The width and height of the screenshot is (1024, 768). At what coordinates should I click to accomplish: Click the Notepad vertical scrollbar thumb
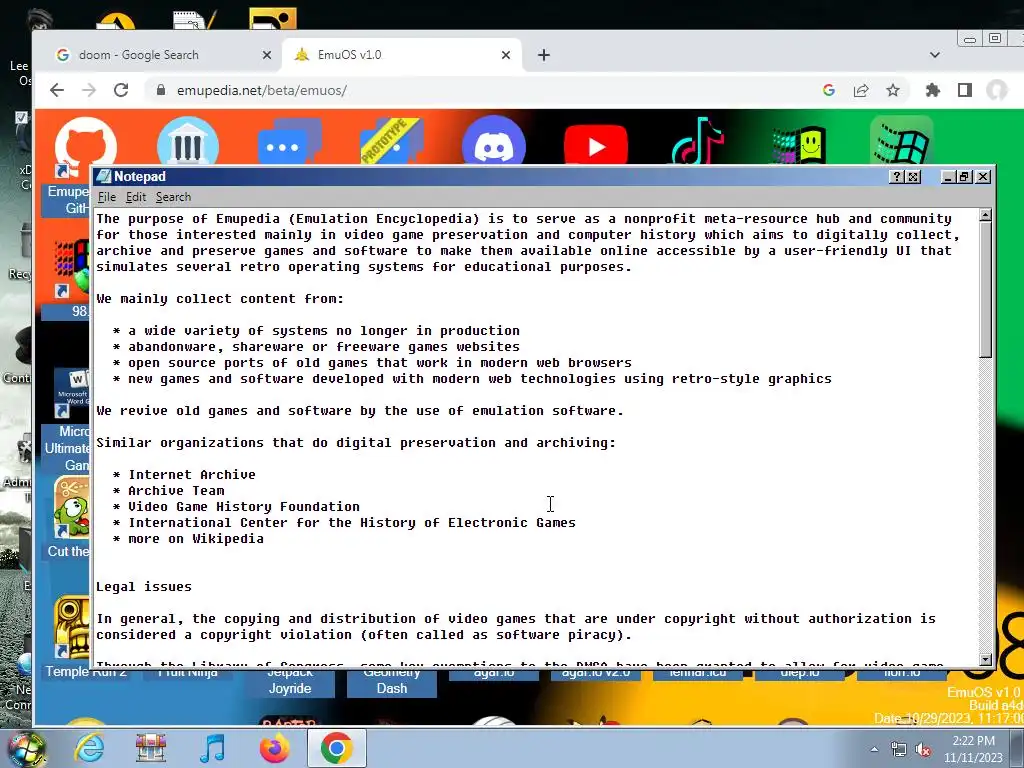tap(985, 289)
